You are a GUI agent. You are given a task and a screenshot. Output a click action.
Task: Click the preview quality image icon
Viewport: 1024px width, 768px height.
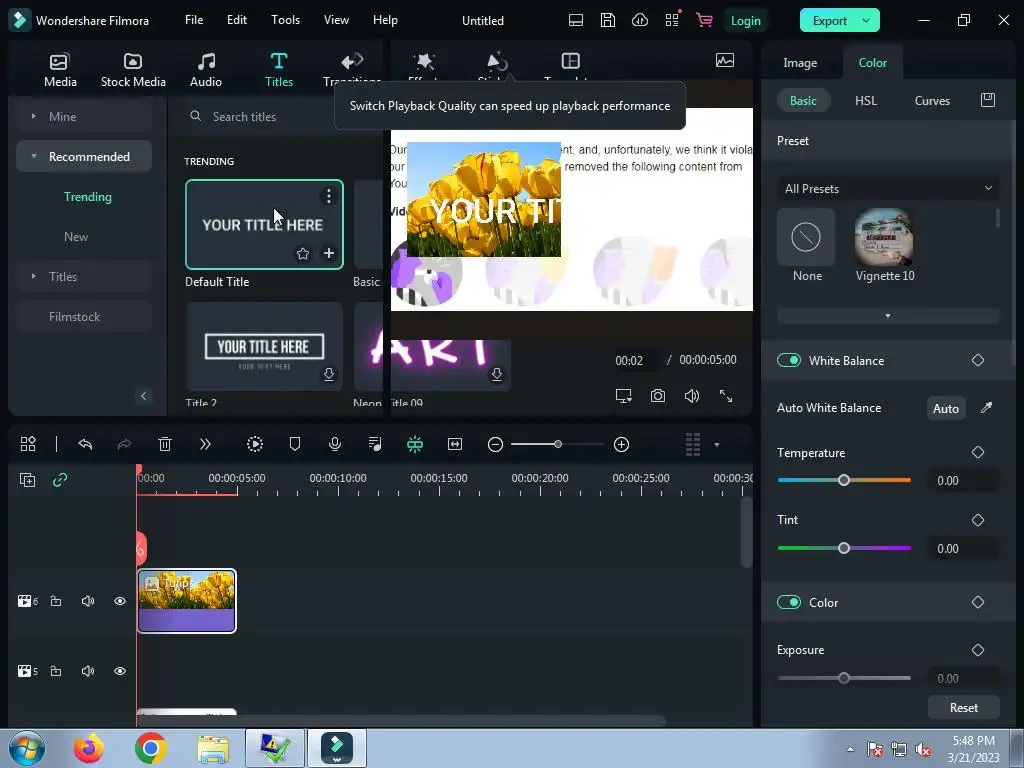[x=724, y=61]
